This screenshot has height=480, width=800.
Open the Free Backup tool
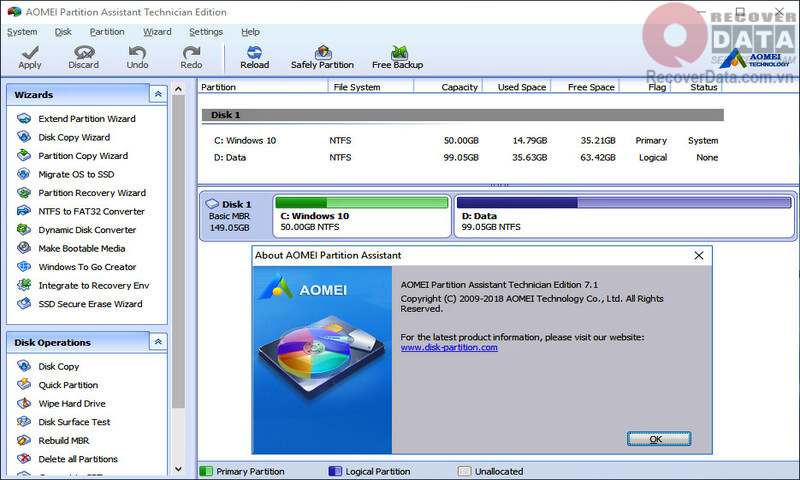397,57
